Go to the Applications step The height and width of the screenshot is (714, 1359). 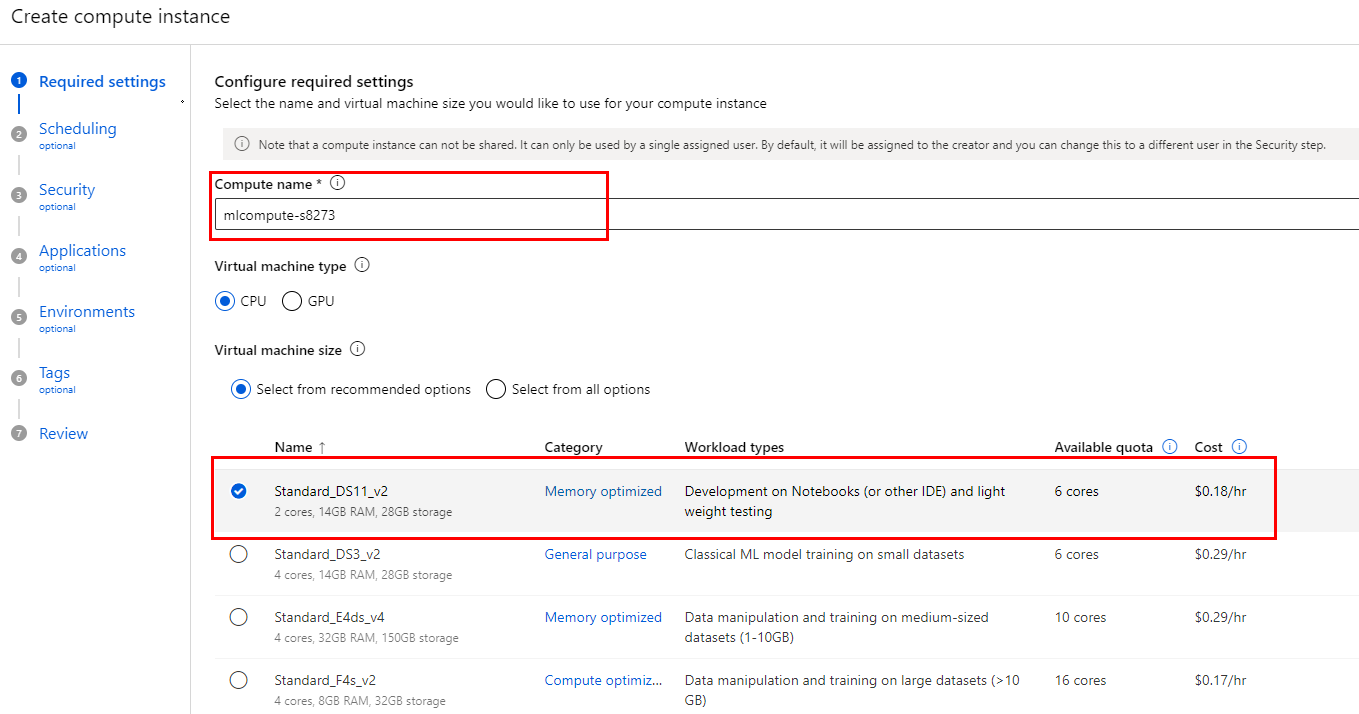coord(82,251)
